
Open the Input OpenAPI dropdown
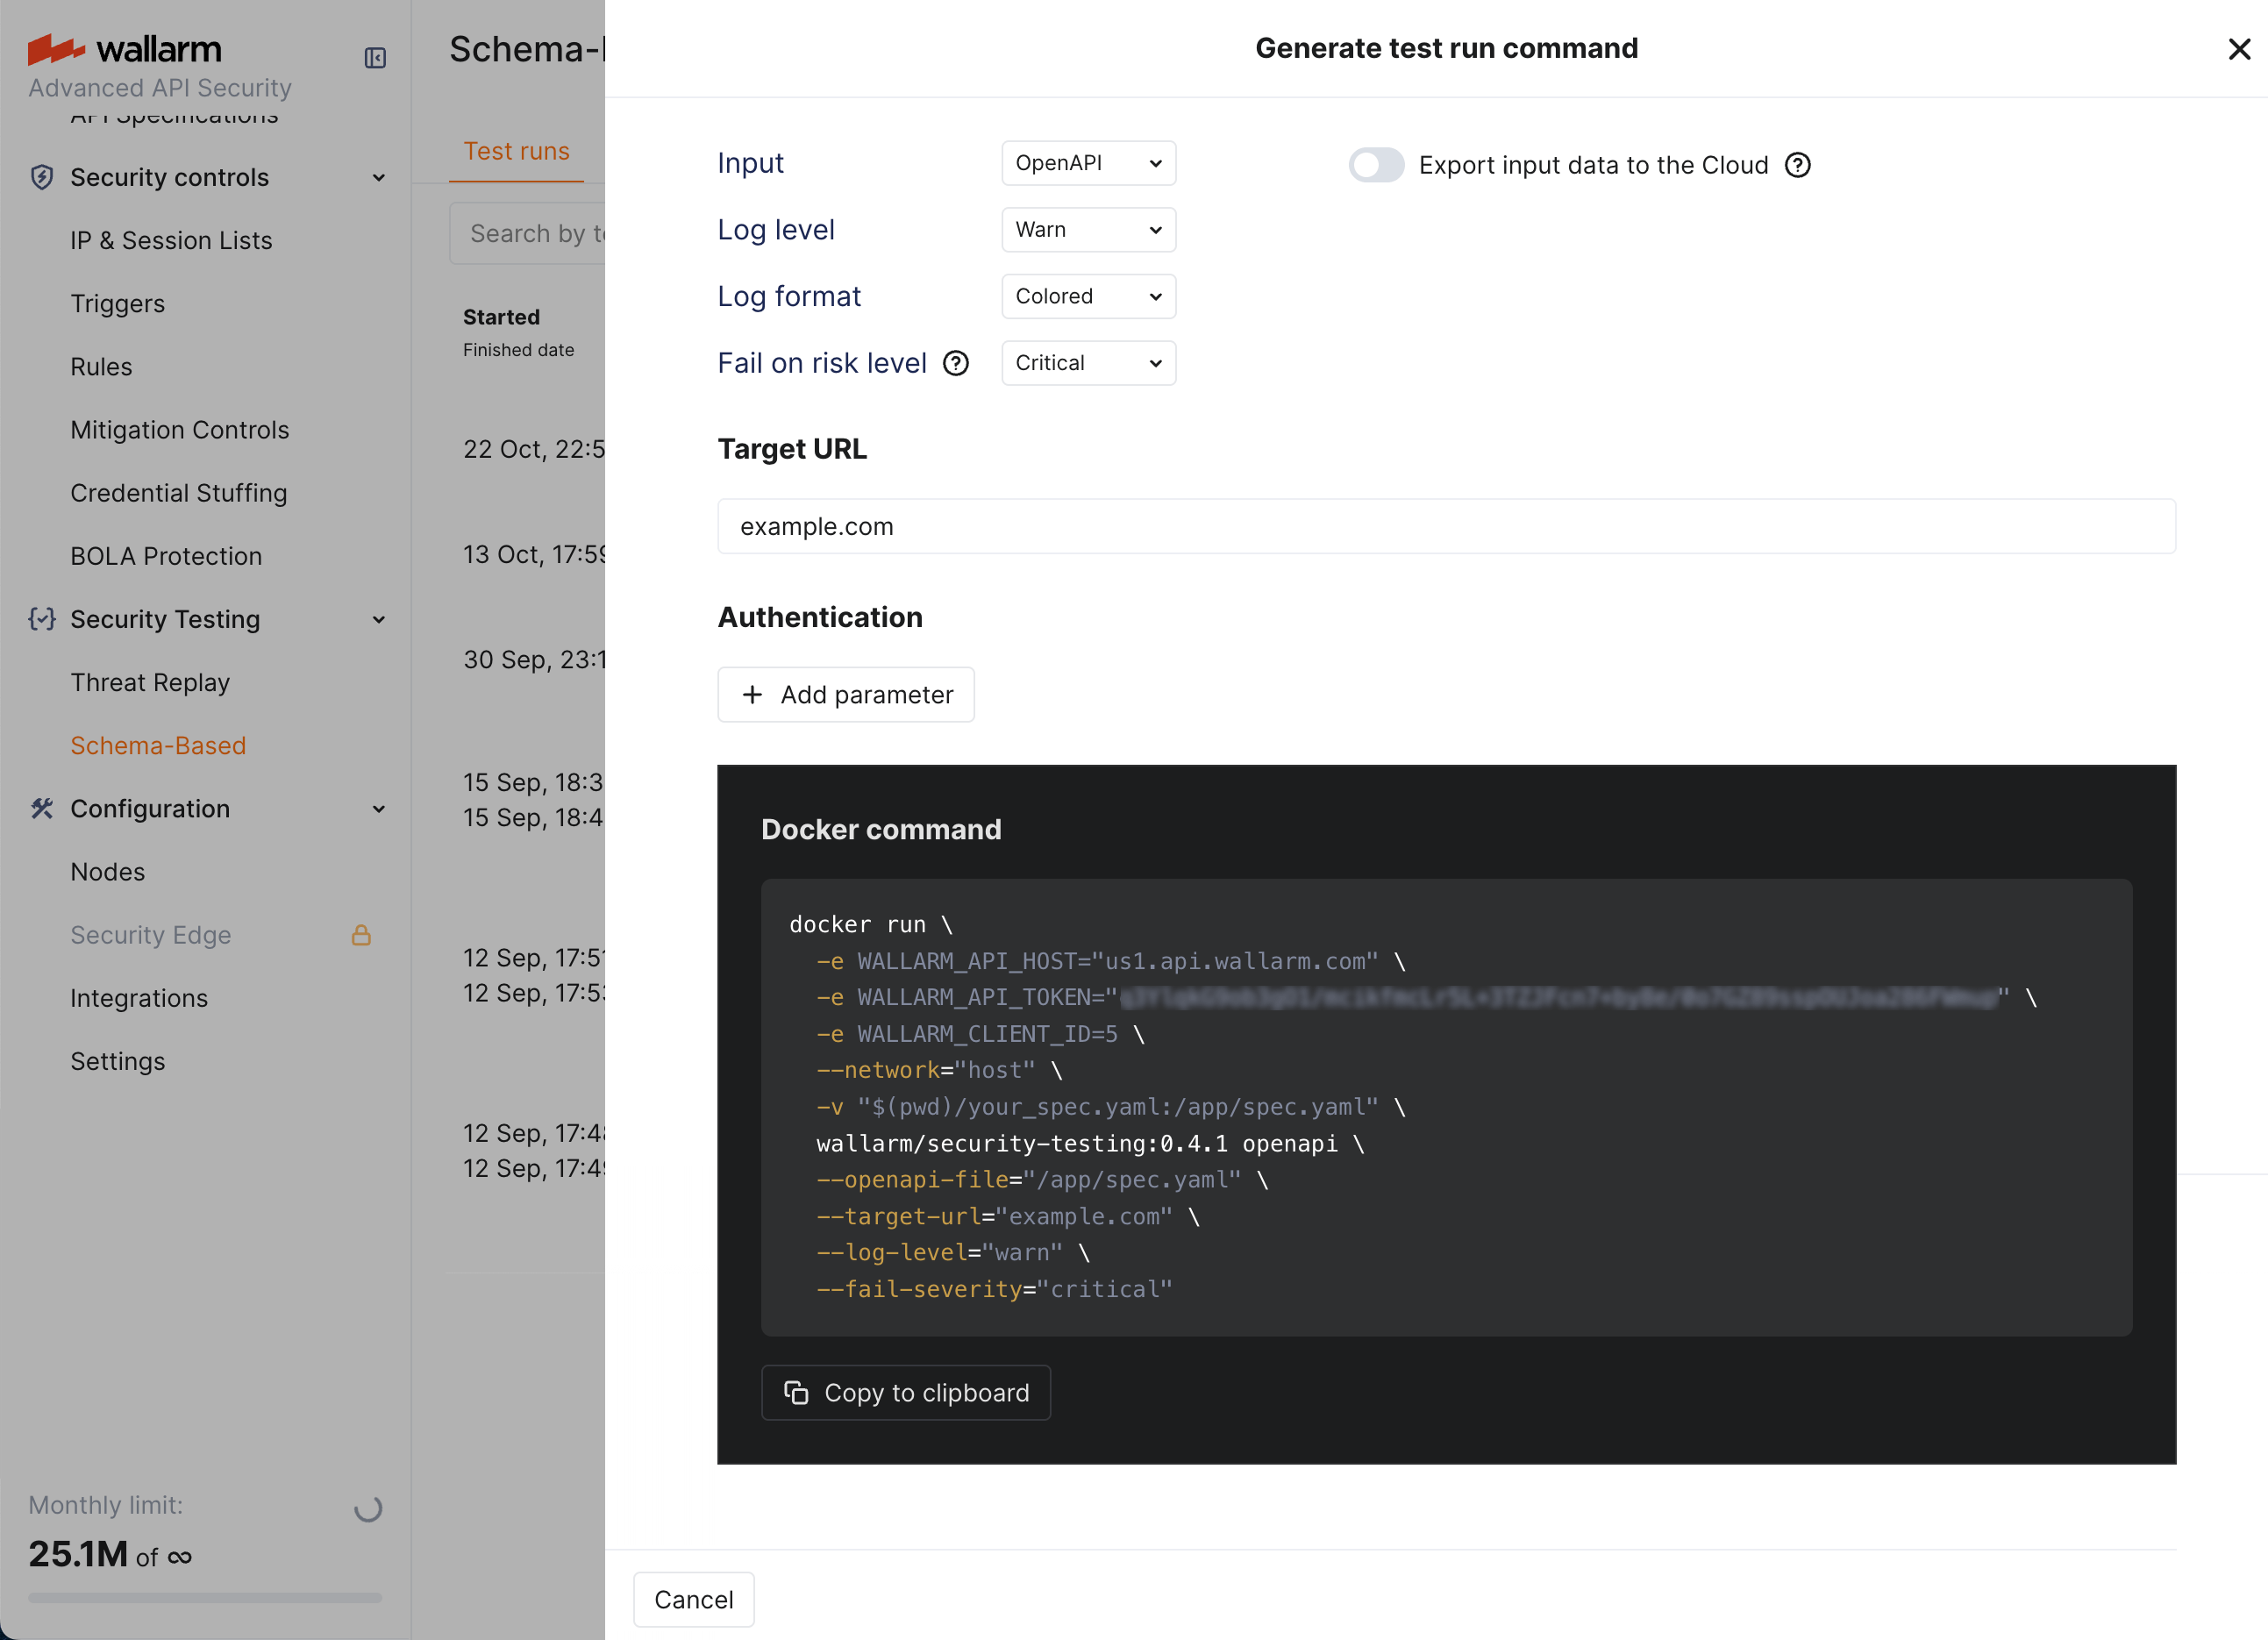click(1088, 163)
